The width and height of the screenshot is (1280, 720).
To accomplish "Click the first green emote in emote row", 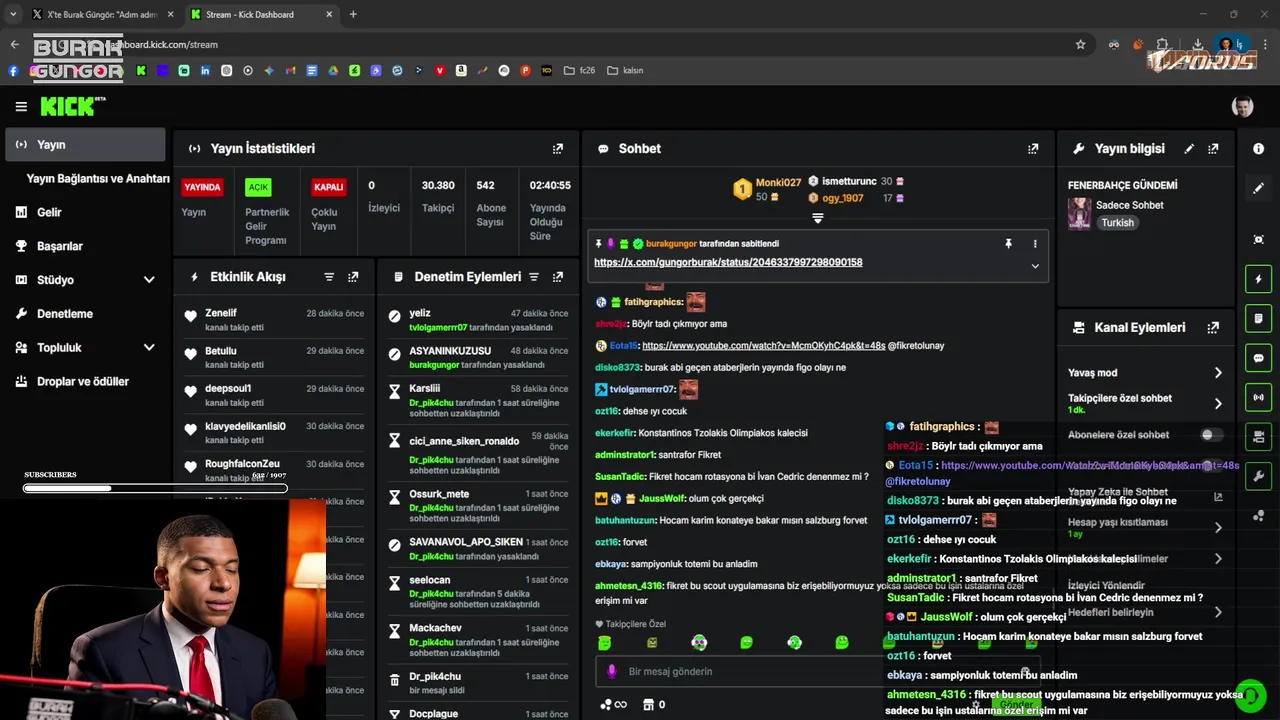I will (604, 642).
